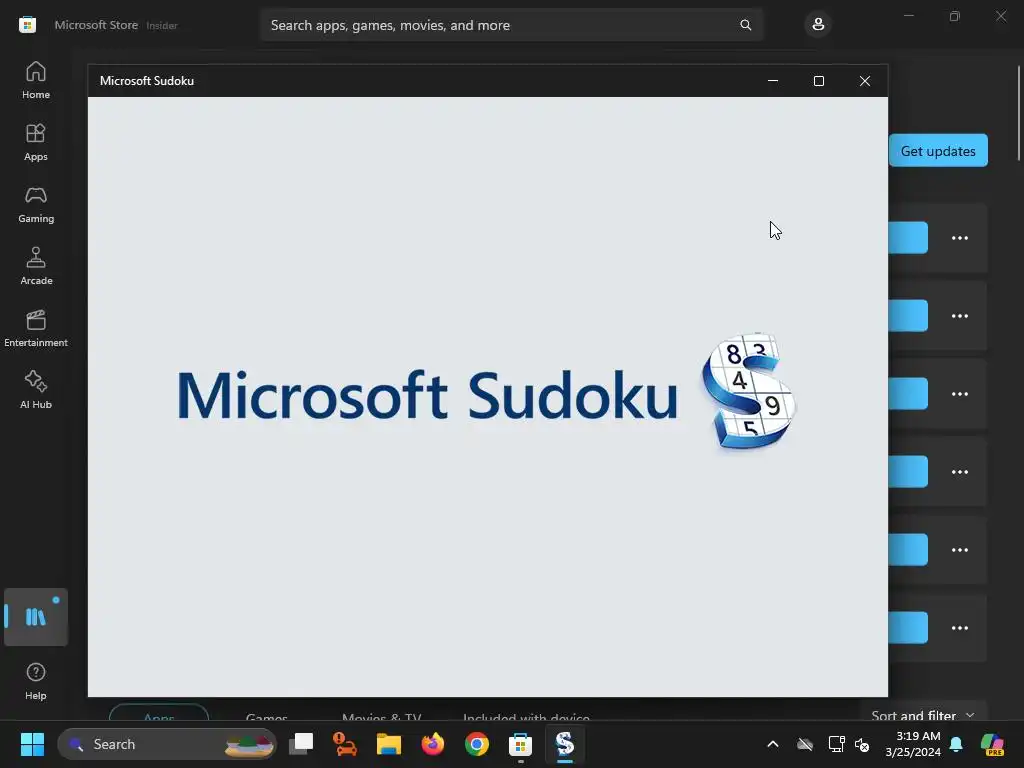This screenshot has height=768, width=1024.
Task: Minimize the Microsoft Store window
Action: click(x=908, y=16)
